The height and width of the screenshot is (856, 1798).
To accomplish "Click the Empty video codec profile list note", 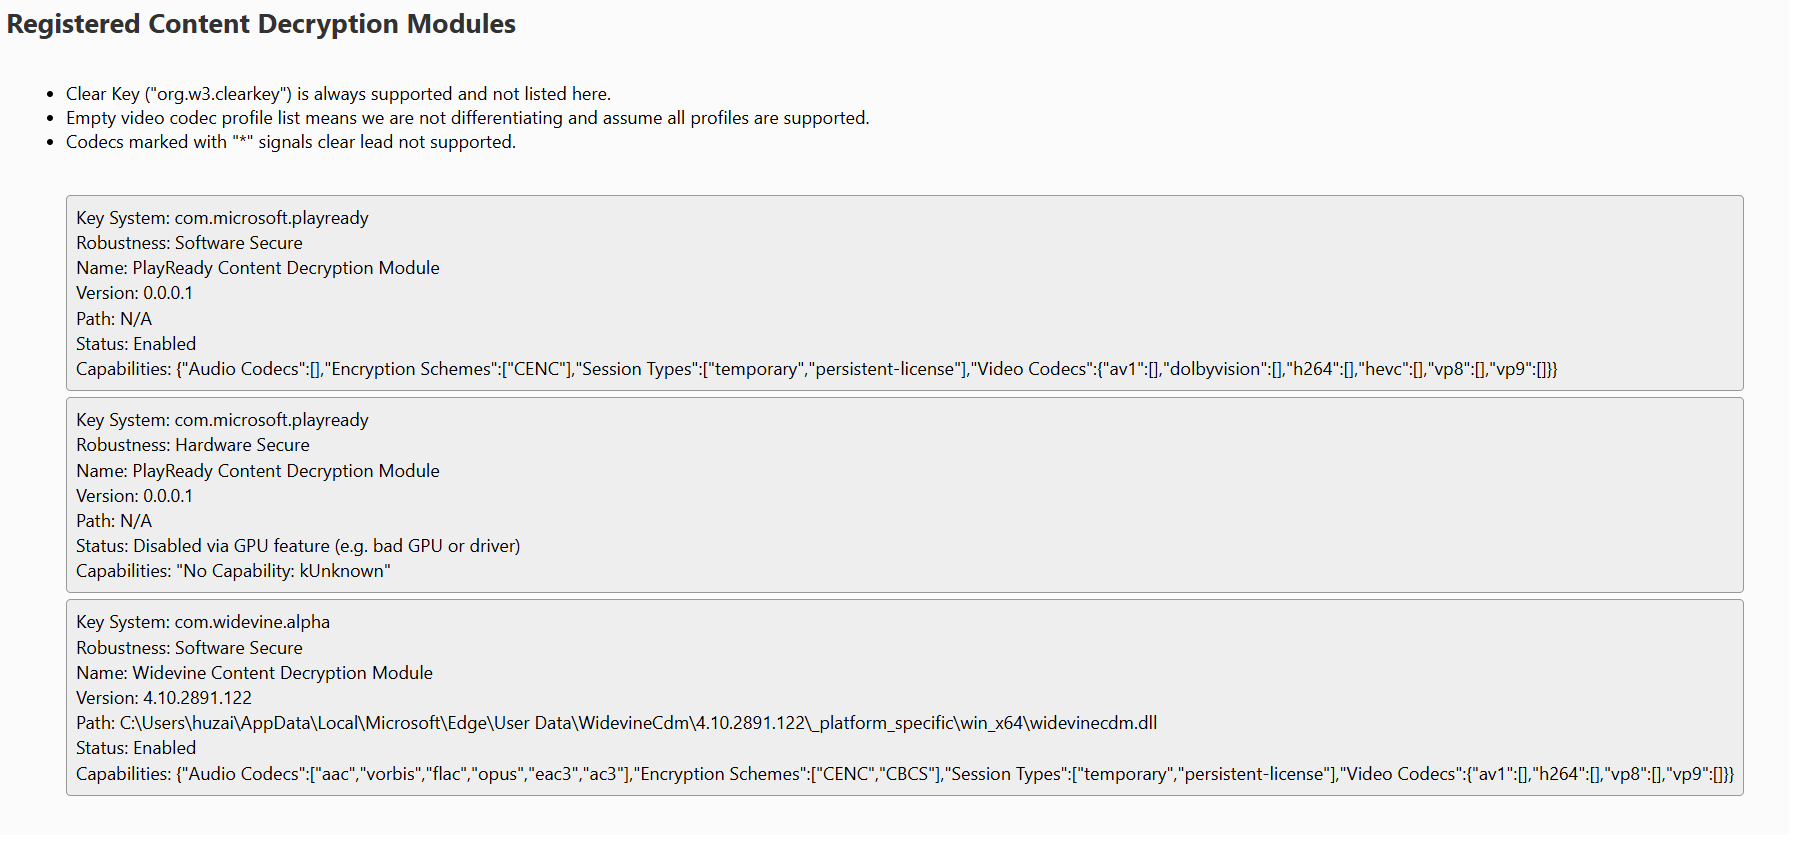I will point(467,118).
